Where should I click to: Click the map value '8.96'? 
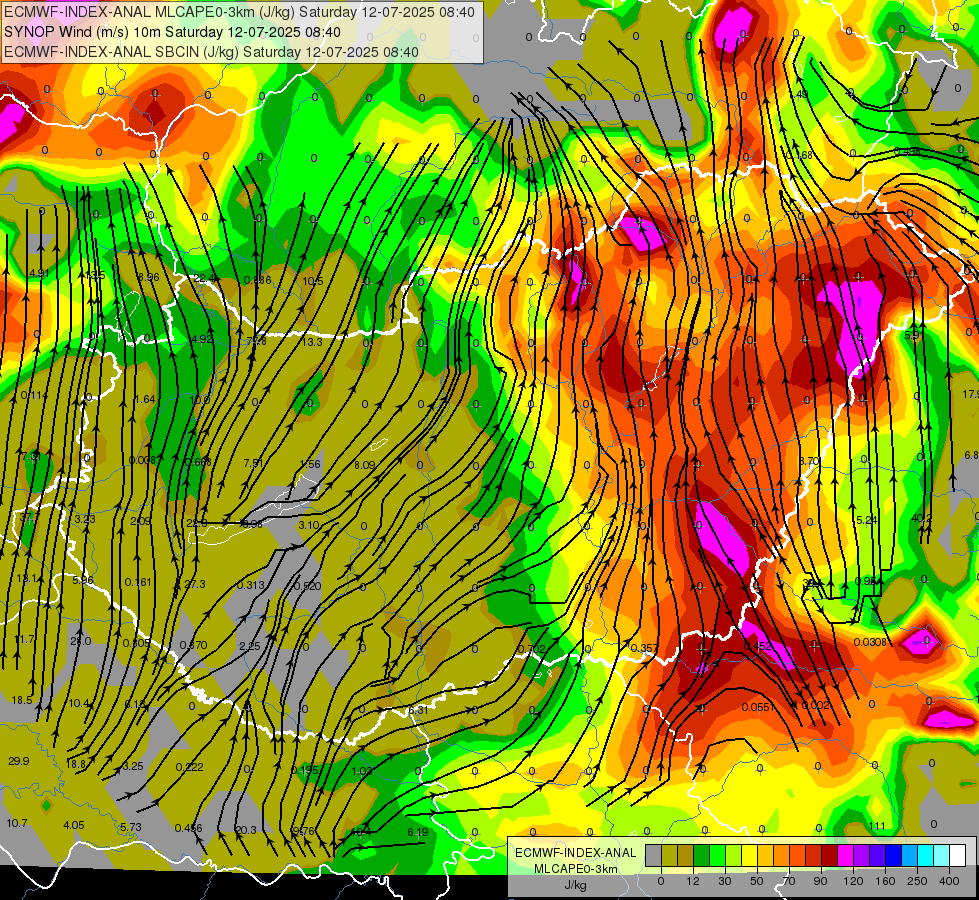[x=149, y=277]
